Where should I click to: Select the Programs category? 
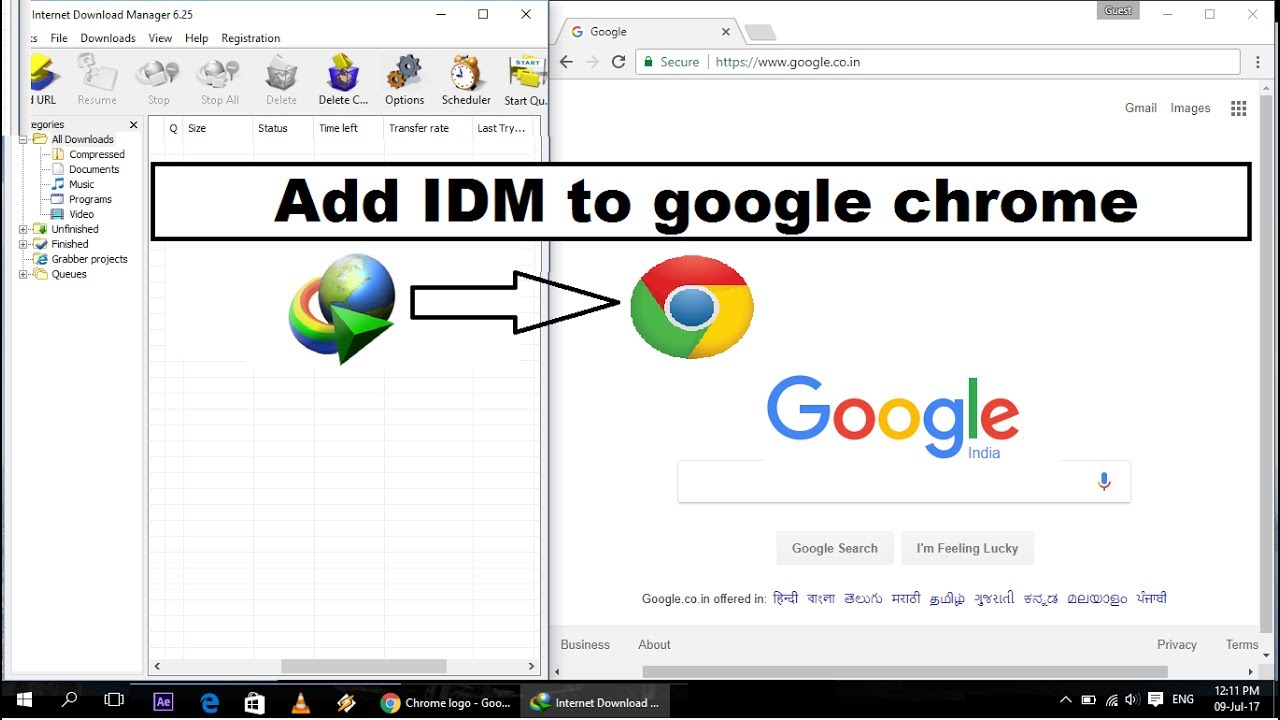(x=90, y=200)
